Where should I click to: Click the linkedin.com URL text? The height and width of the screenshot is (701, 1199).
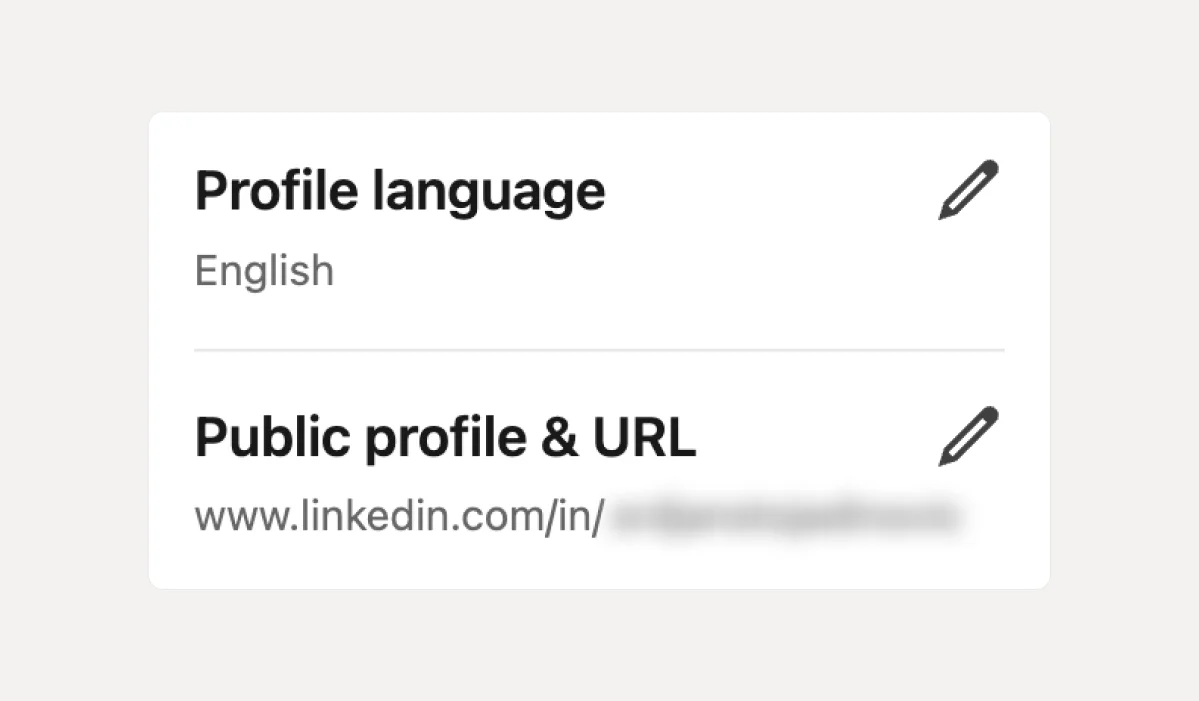click(x=400, y=512)
